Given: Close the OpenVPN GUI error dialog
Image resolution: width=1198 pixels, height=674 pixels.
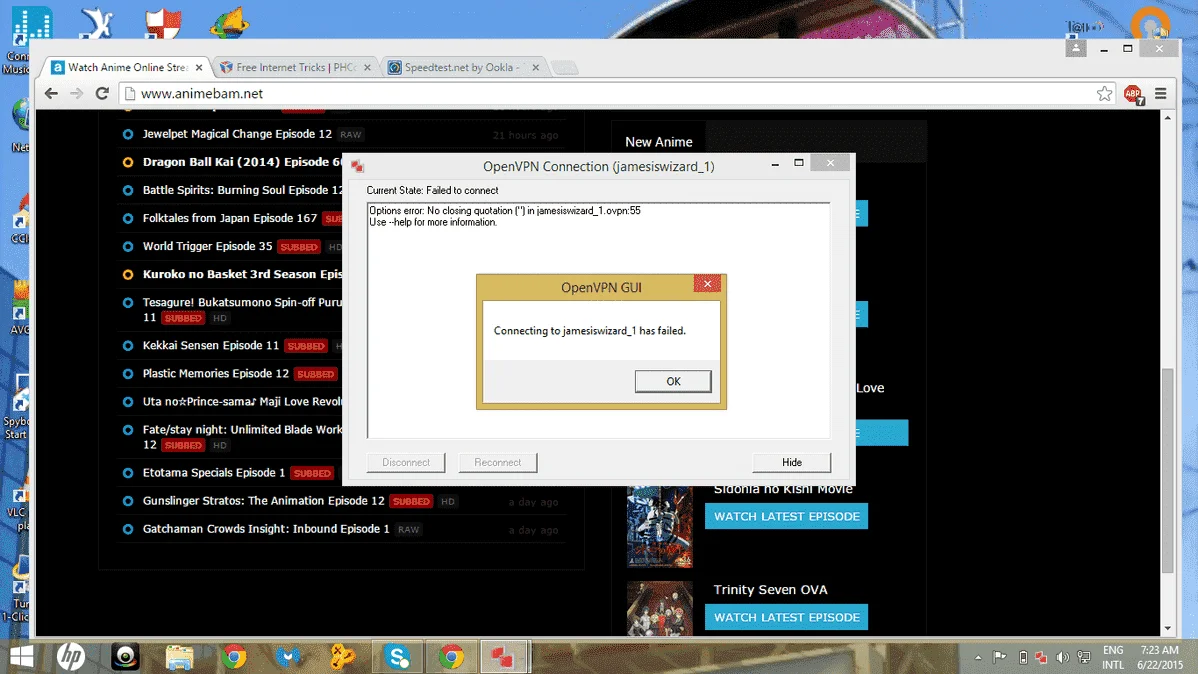Looking at the screenshot, I should point(707,284).
